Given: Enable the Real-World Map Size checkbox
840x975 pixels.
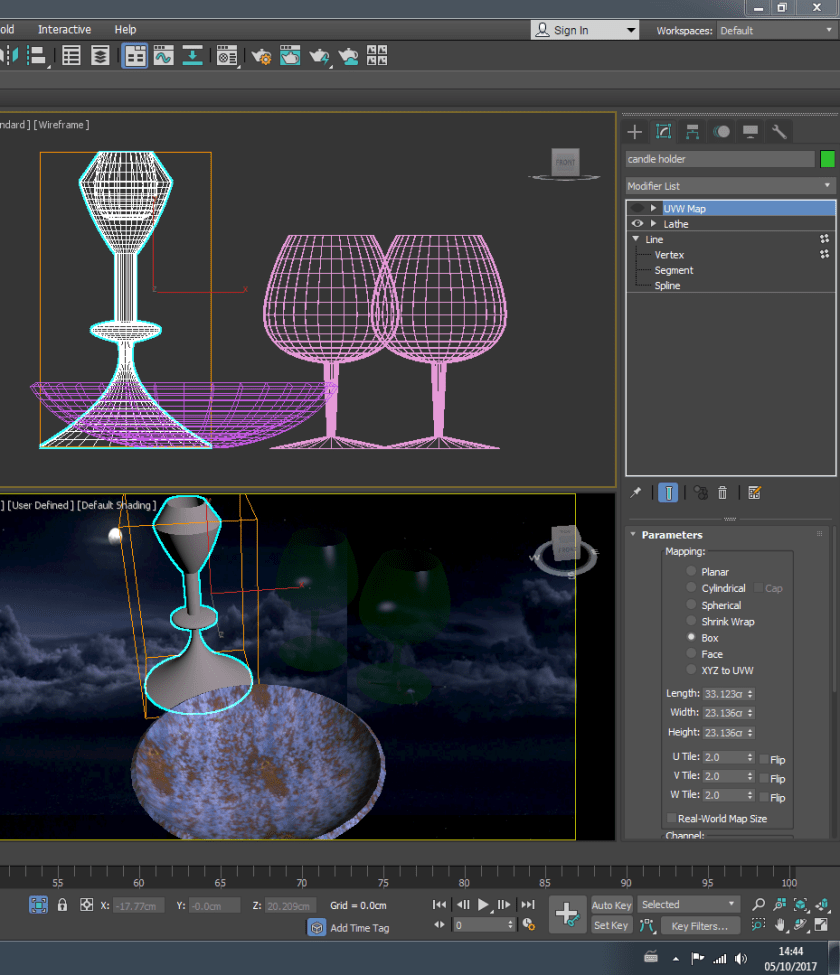Looking at the screenshot, I should 671,818.
